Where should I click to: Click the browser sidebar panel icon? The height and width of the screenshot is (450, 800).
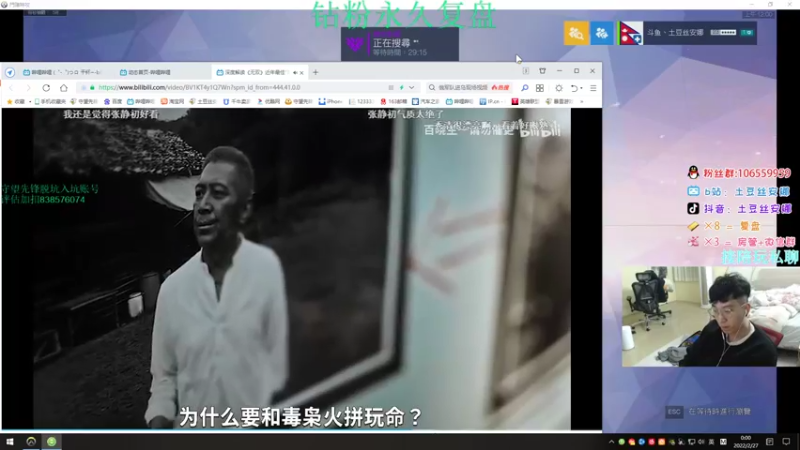pos(526,71)
